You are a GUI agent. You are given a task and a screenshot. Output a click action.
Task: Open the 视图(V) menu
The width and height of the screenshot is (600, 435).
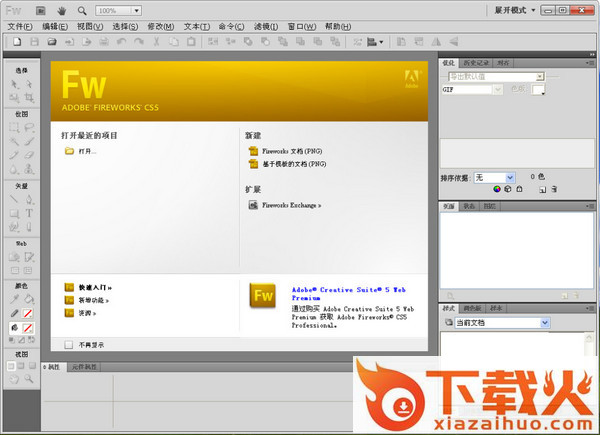(x=90, y=26)
